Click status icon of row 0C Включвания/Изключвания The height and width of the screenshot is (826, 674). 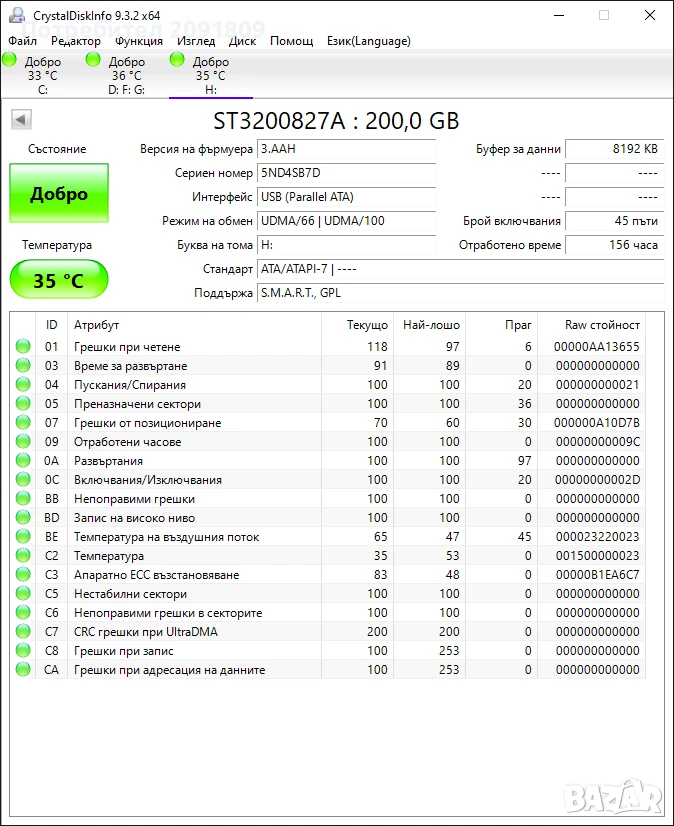point(23,479)
